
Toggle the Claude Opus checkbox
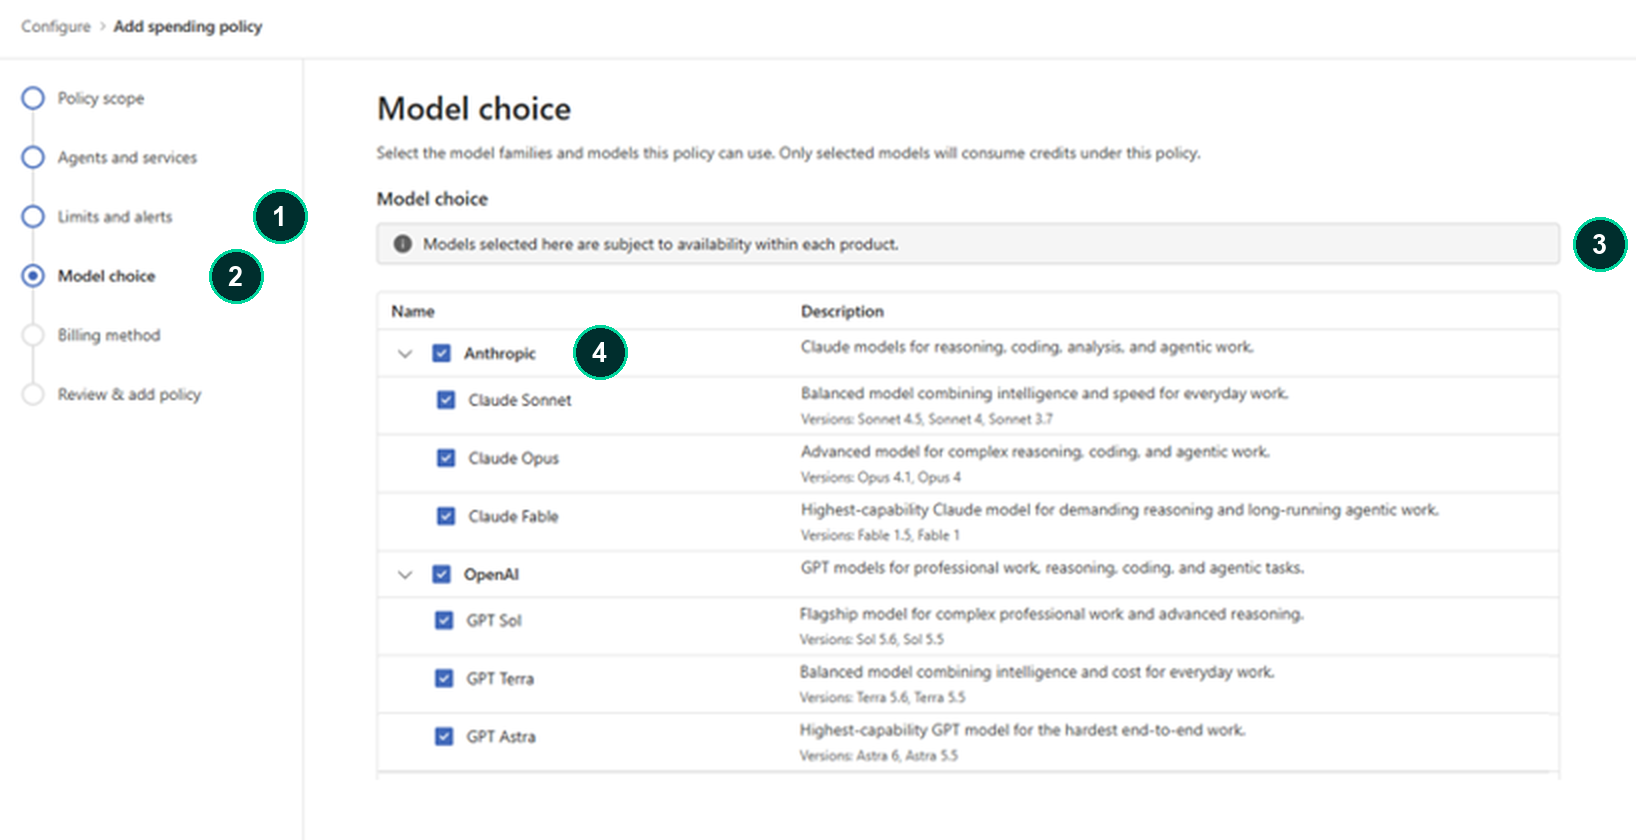[446, 458]
